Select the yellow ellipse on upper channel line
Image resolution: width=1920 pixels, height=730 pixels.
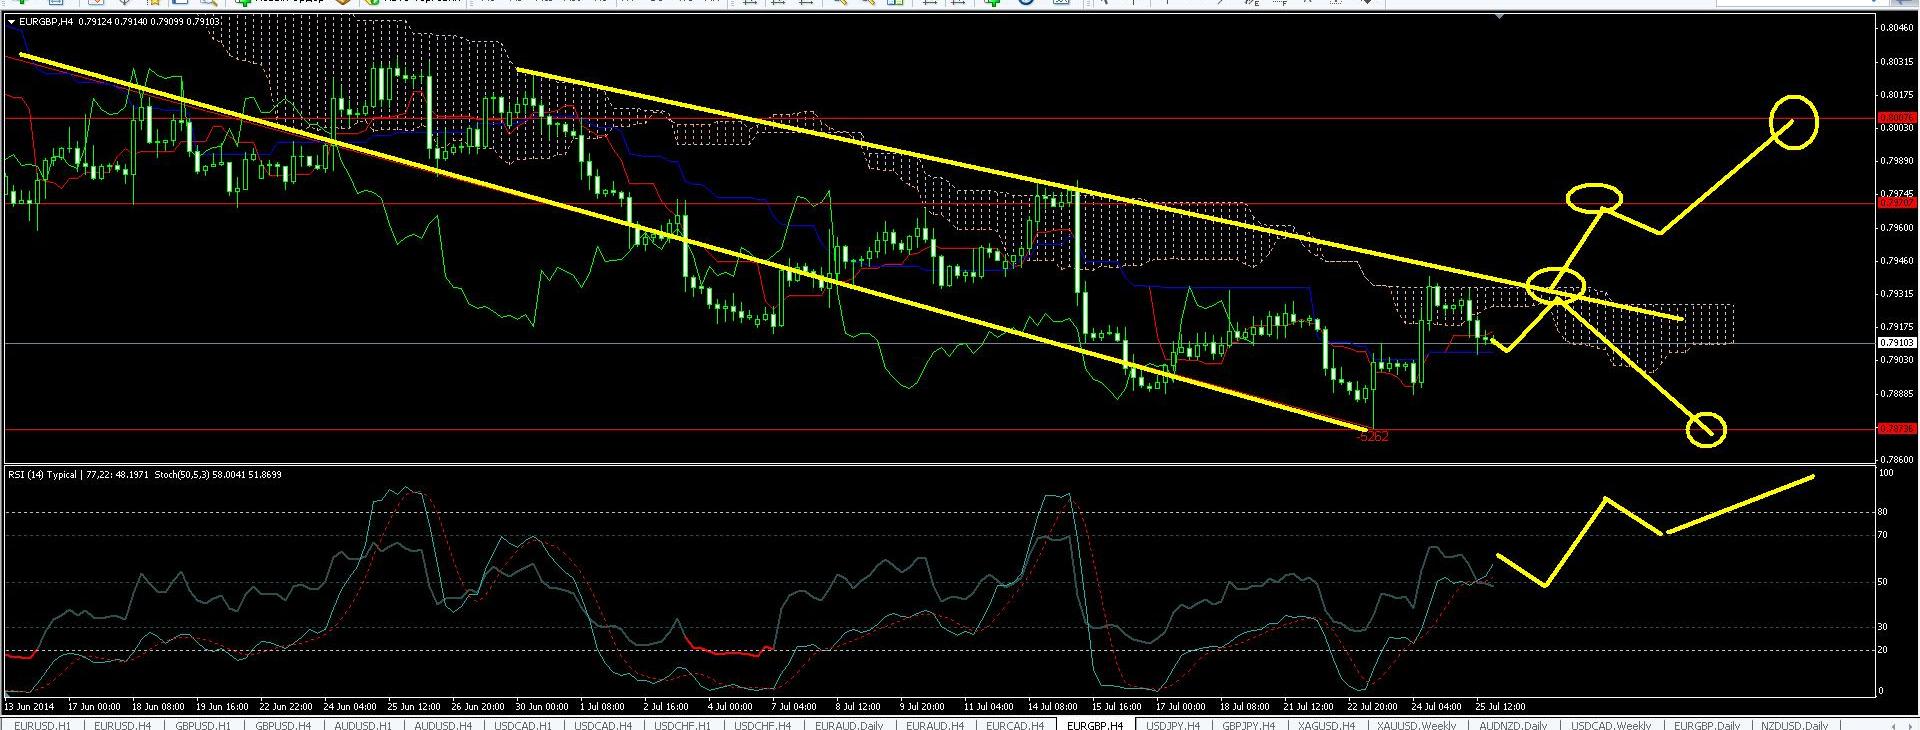coord(1556,285)
